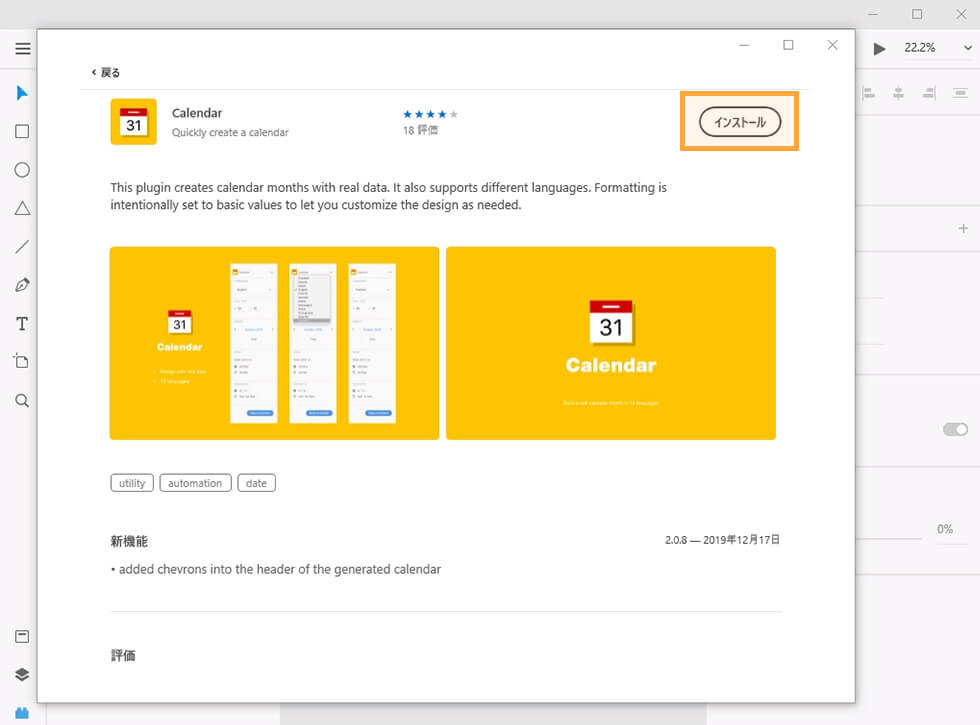The image size is (980, 725).
Task: Open the Assets panel icon
Action: tap(22, 636)
